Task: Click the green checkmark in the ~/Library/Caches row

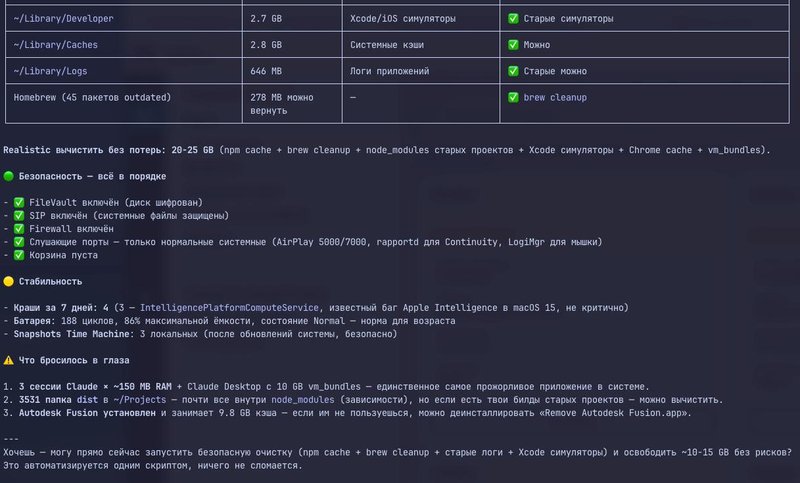Action: pos(513,45)
